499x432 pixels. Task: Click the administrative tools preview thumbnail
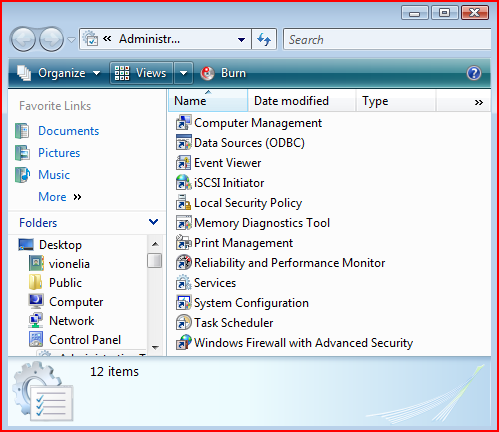[x=43, y=392]
